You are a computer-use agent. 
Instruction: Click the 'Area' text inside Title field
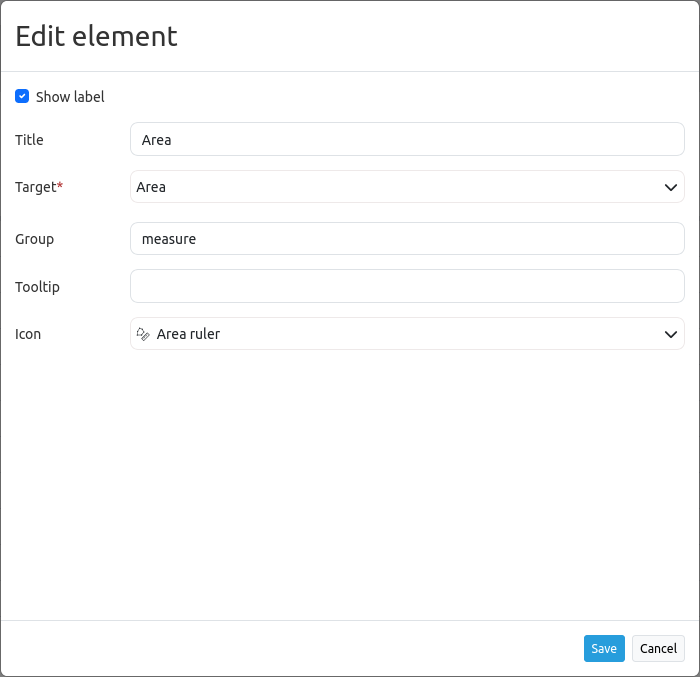pyautogui.click(x=156, y=140)
